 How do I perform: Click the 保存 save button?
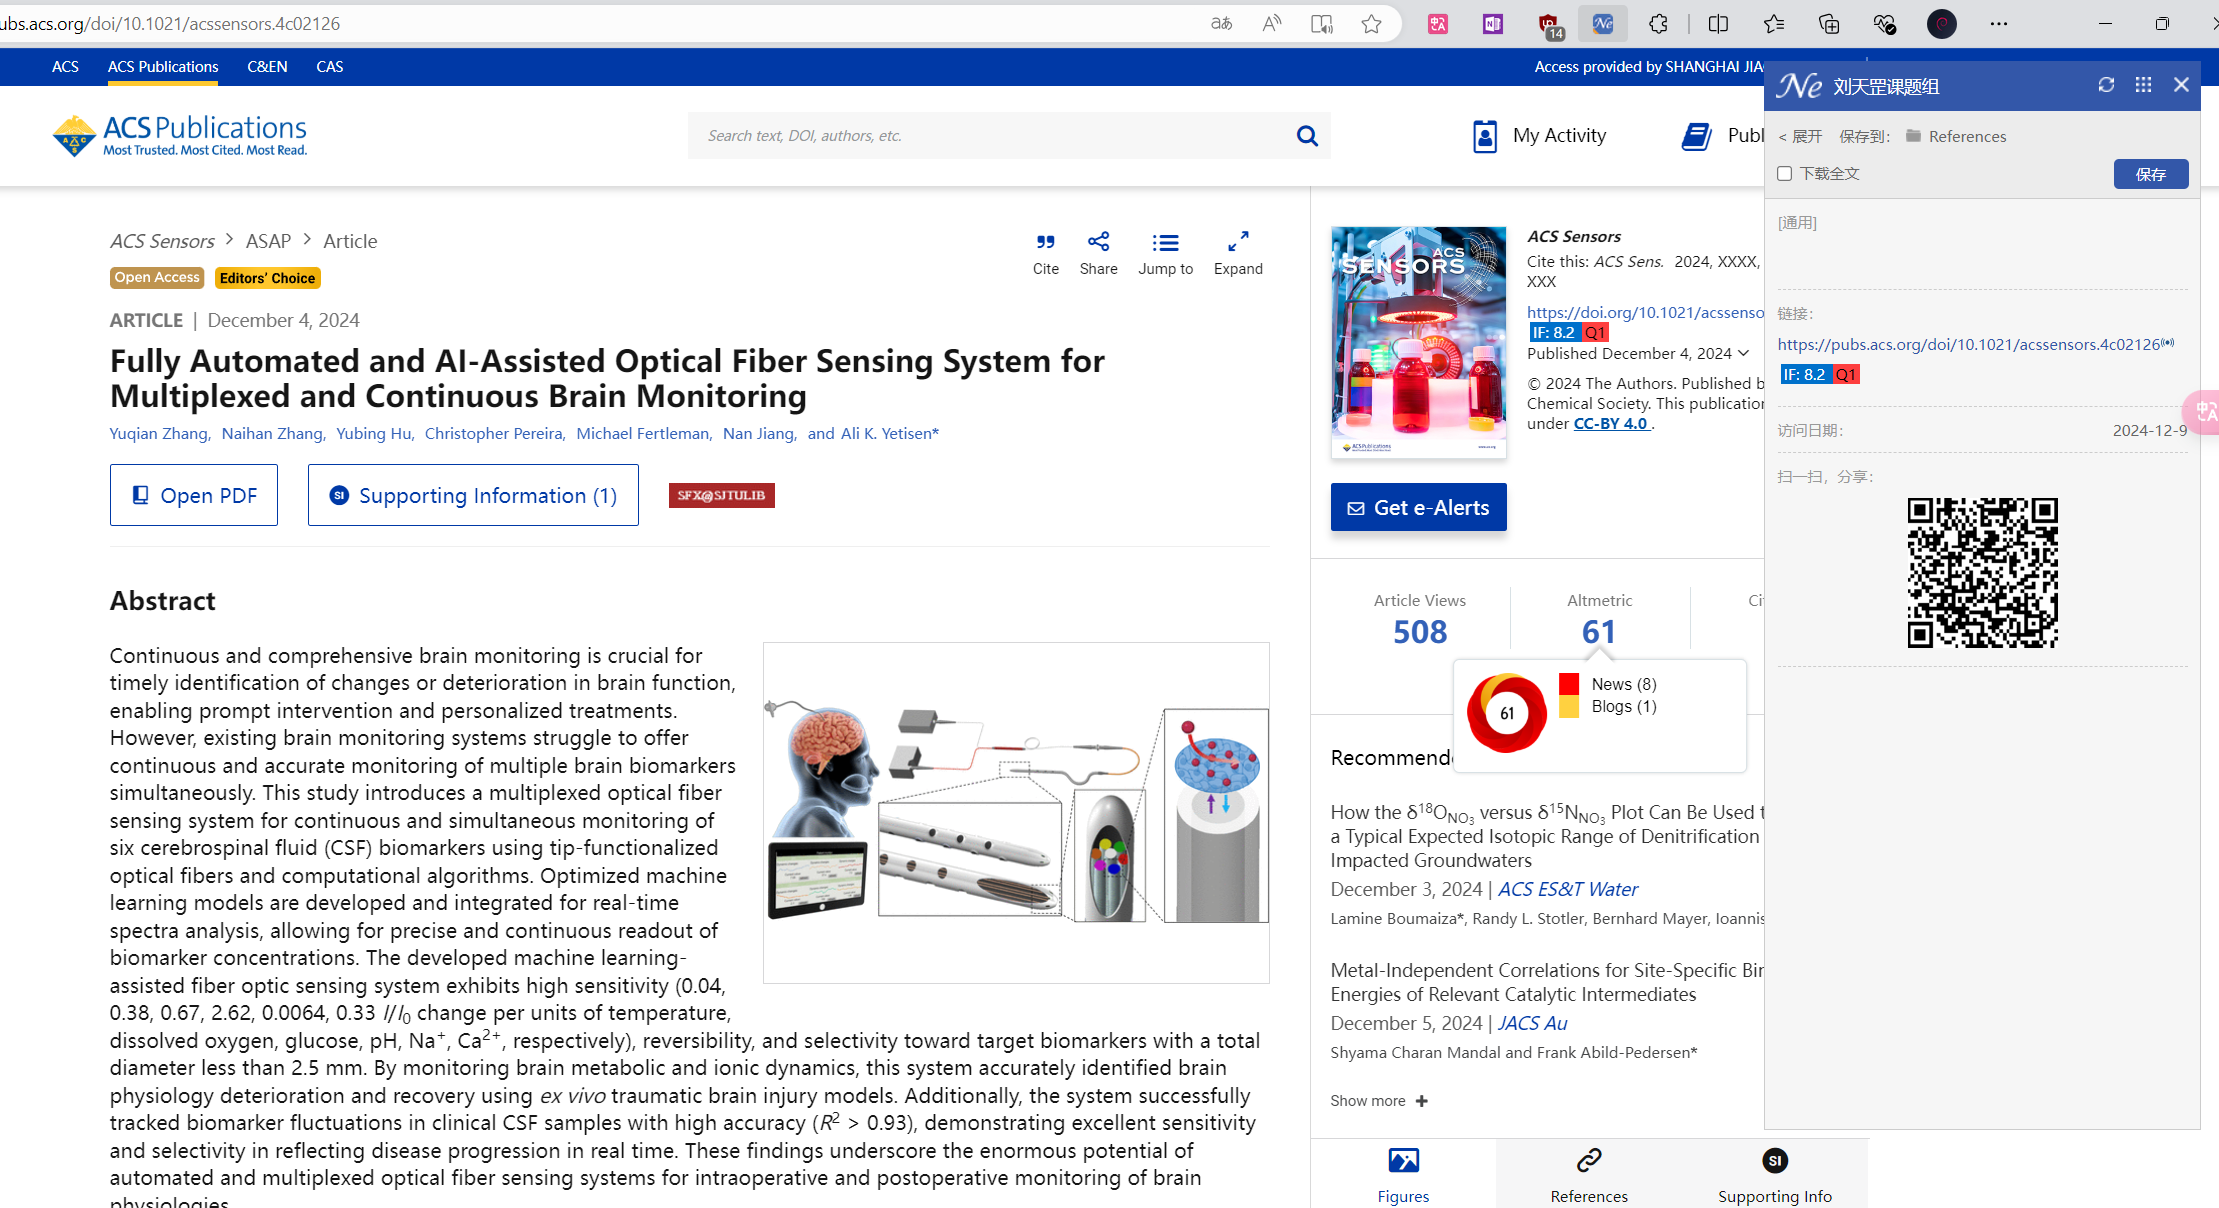[2151, 174]
